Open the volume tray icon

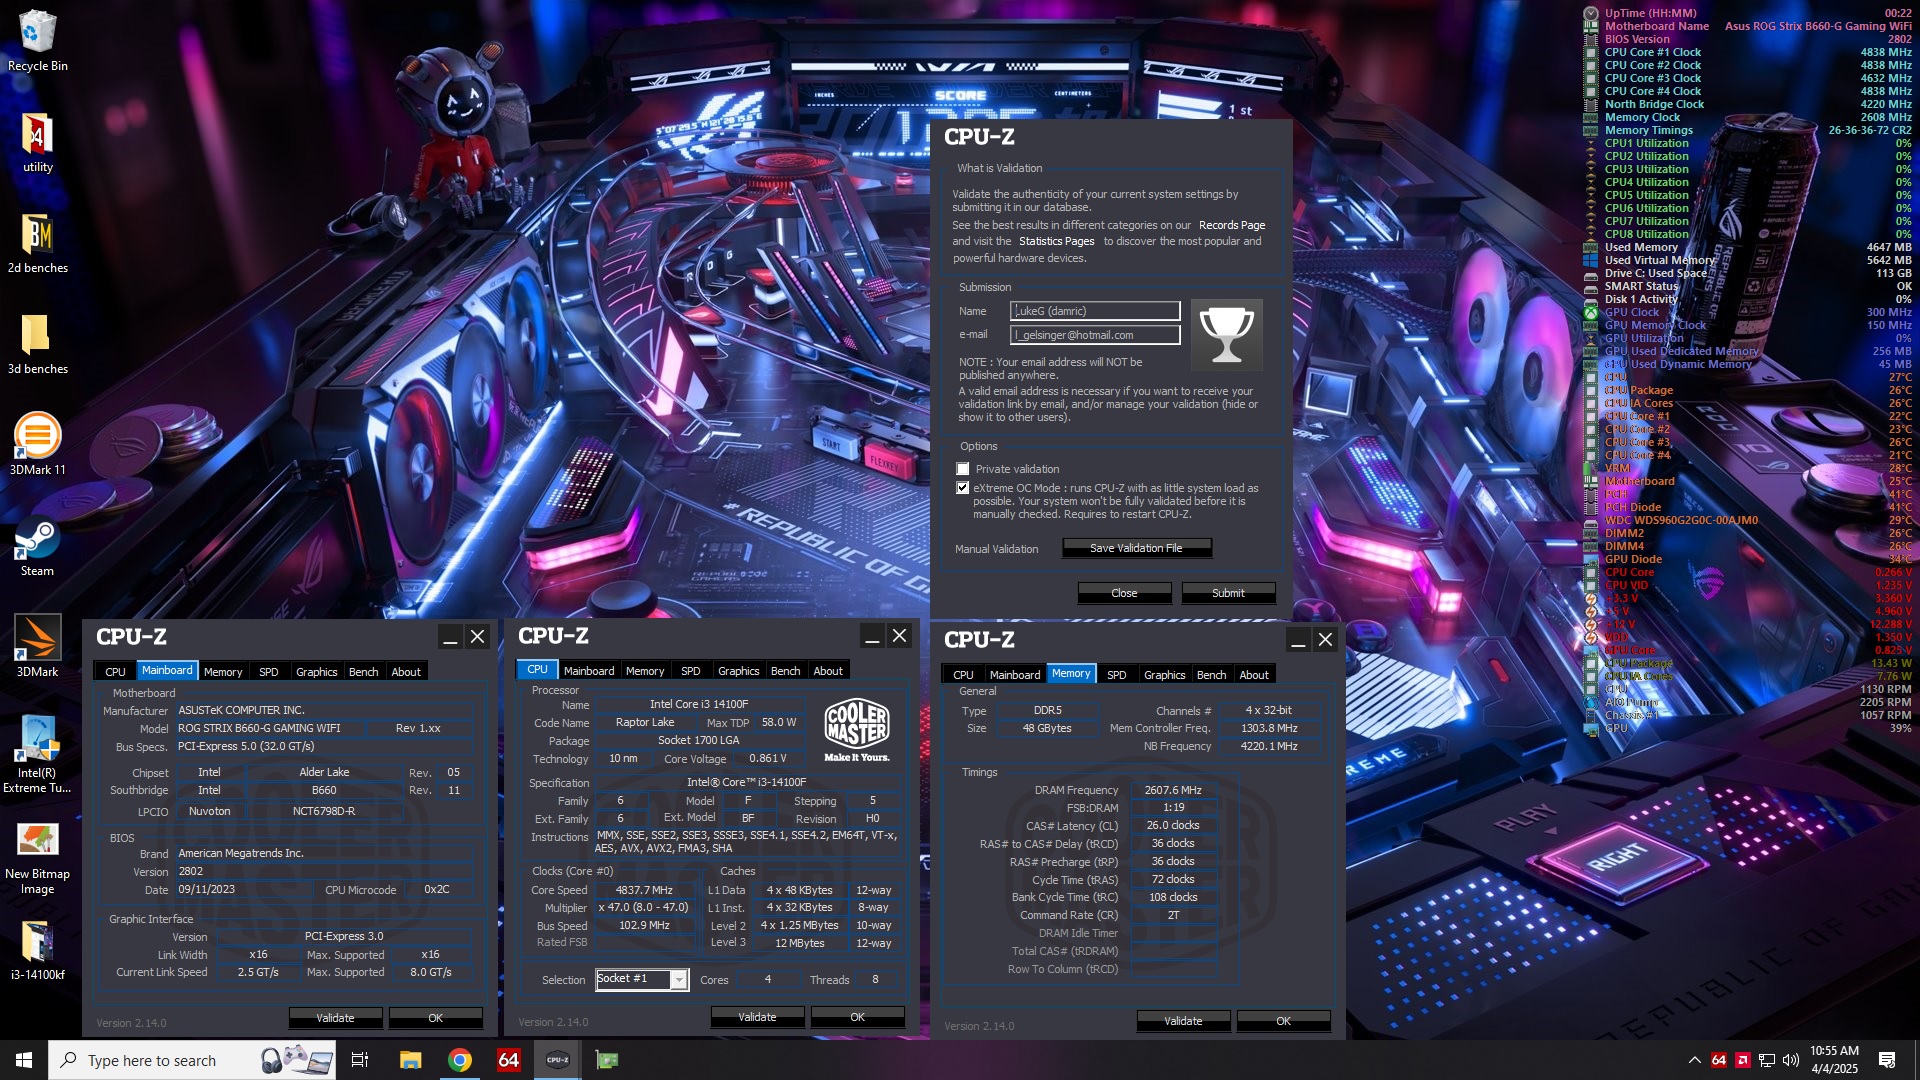(1791, 1060)
